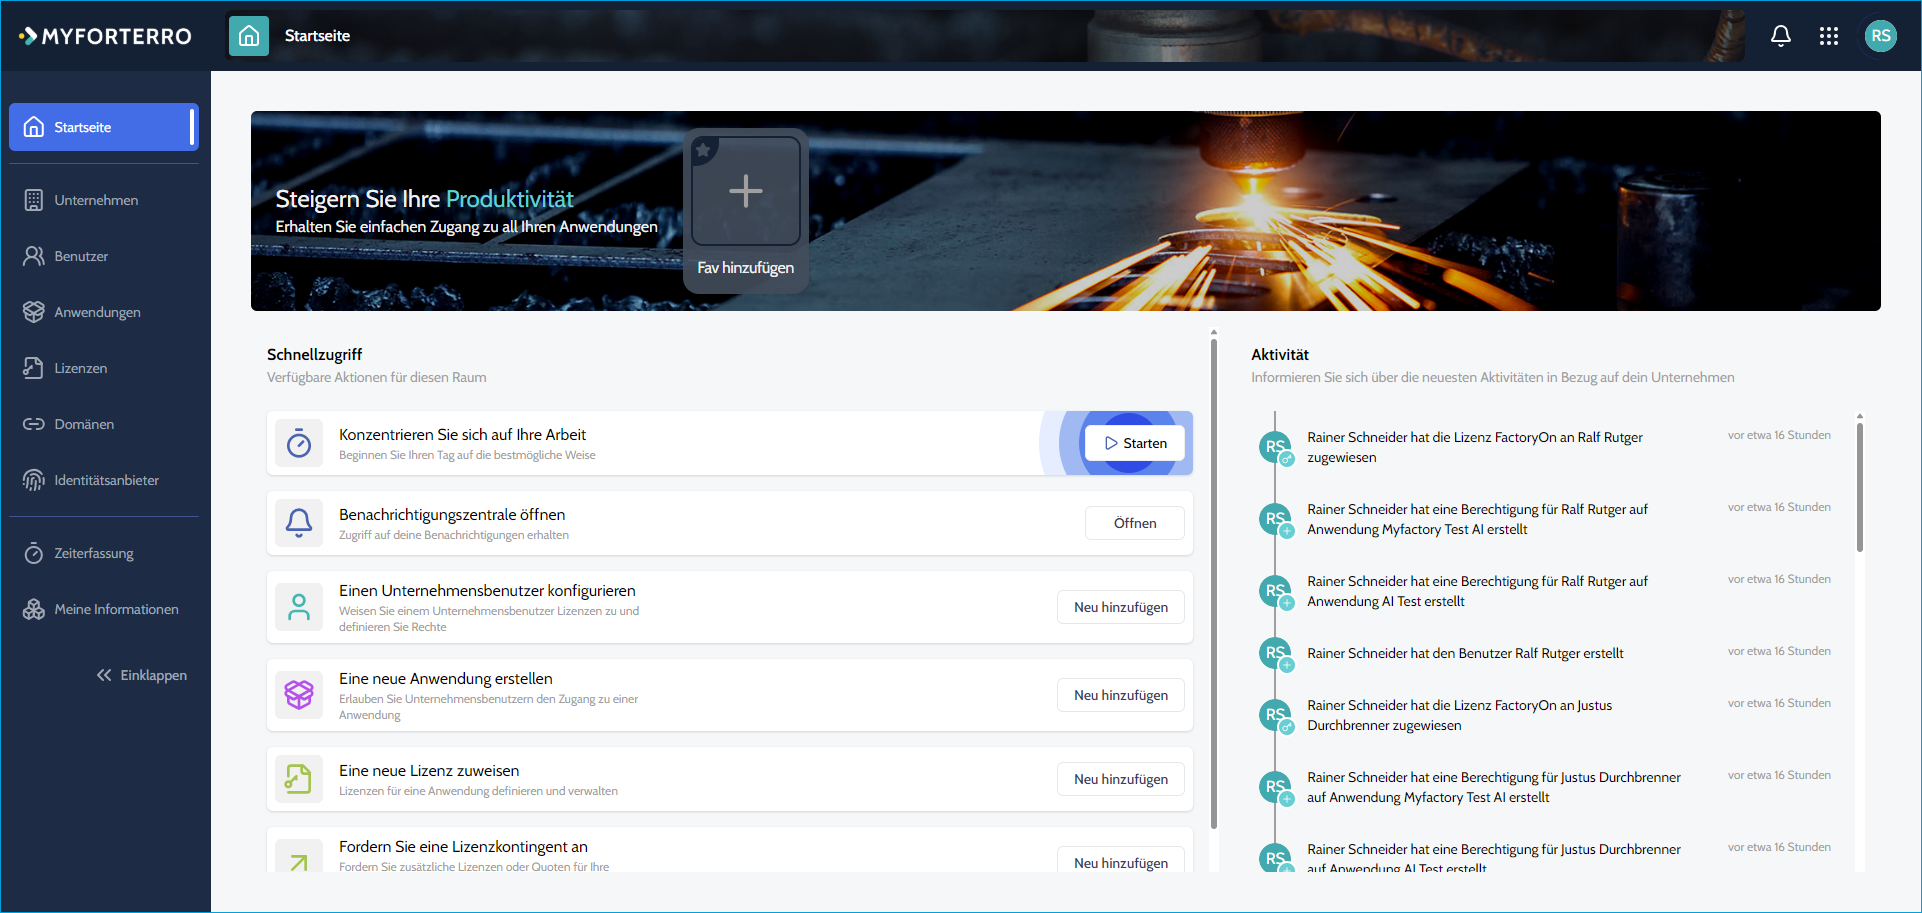Open the apps grid menu
This screenshot has width=1922, height=913.
(1828, 36)
